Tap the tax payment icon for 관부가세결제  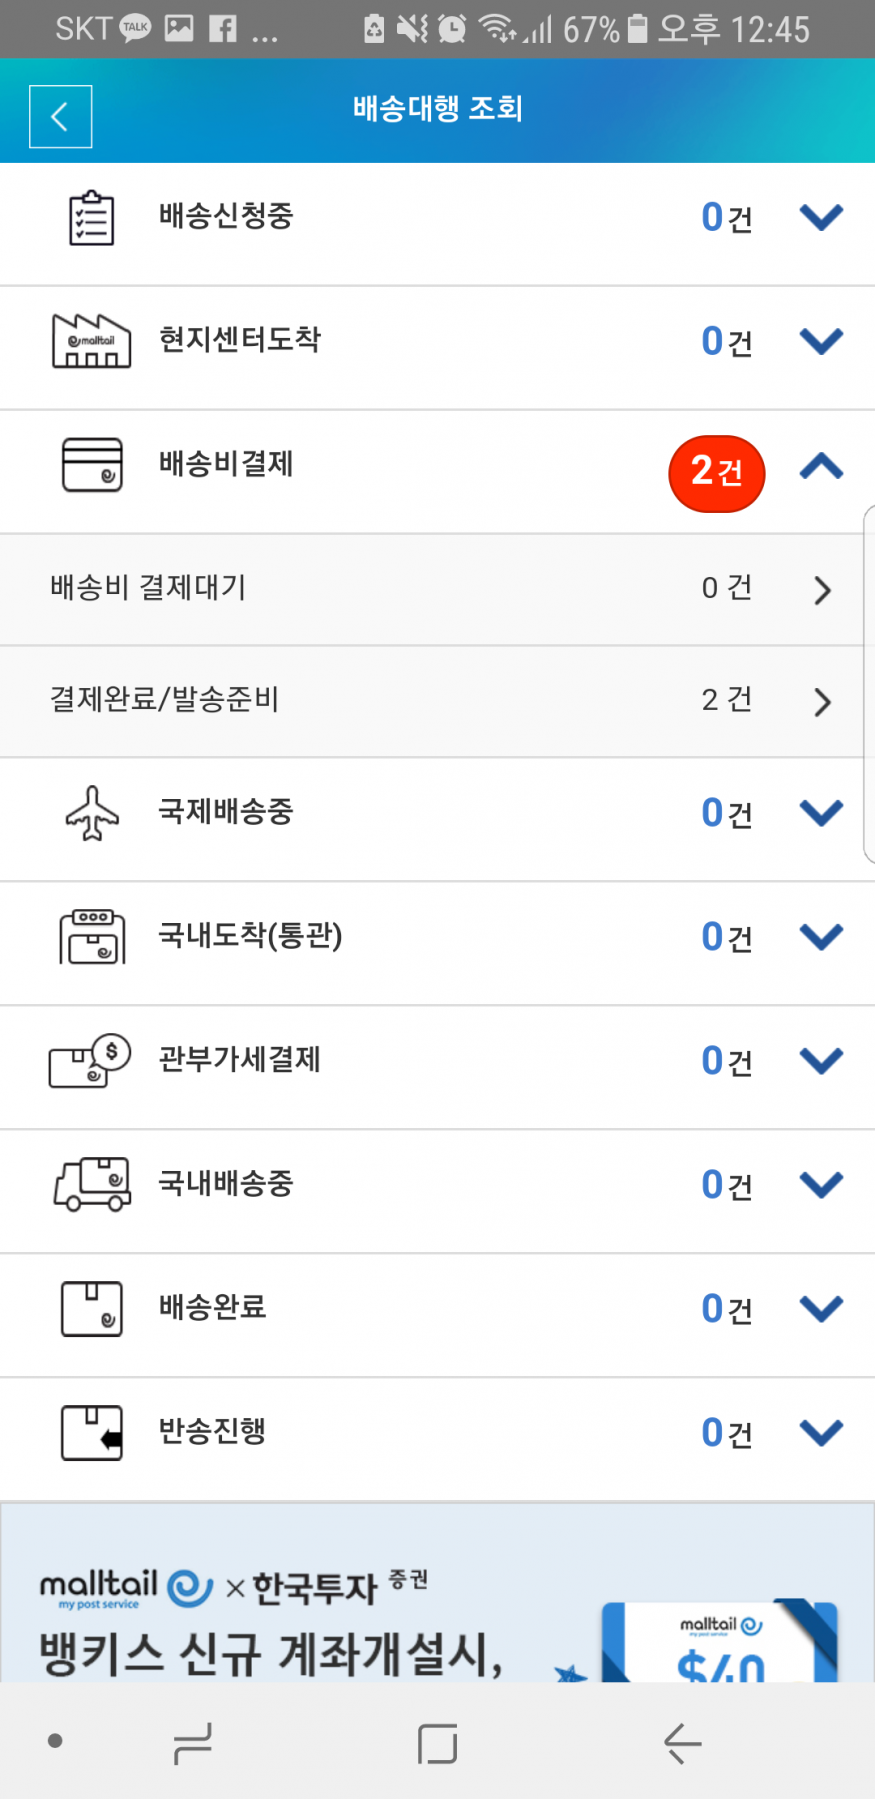point(90,1060)
